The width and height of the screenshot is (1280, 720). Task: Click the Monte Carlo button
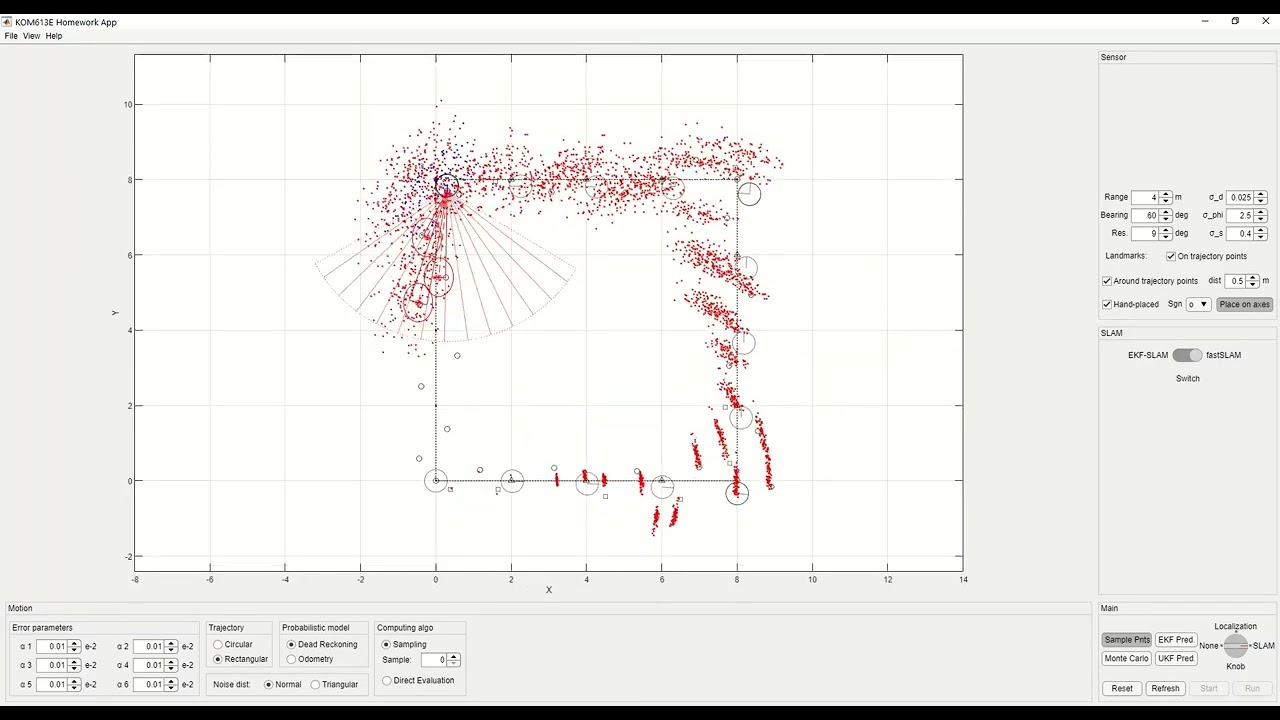click(x=1127, y=659)
